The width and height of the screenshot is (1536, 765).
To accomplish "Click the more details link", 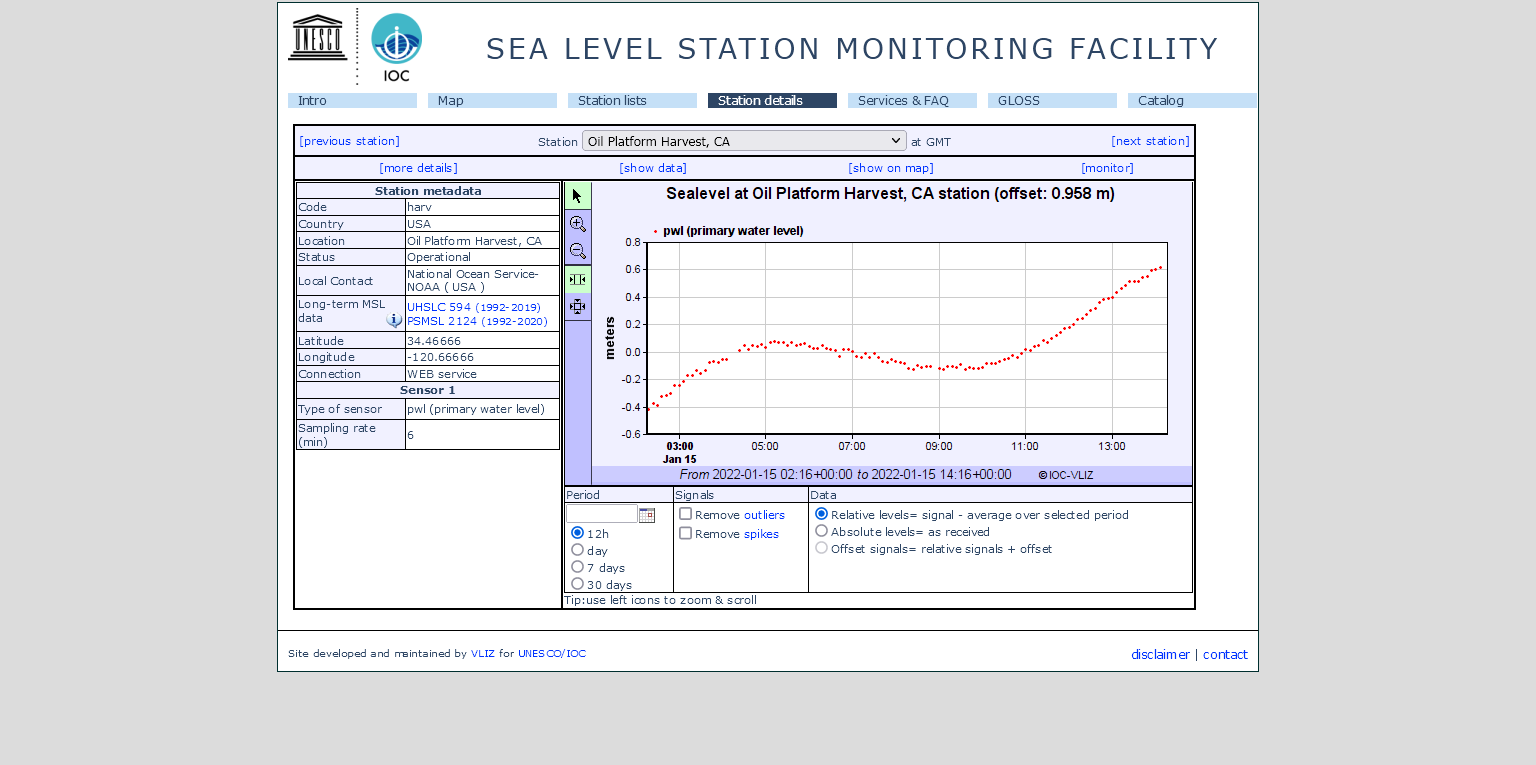I will (x=418, y=168).
